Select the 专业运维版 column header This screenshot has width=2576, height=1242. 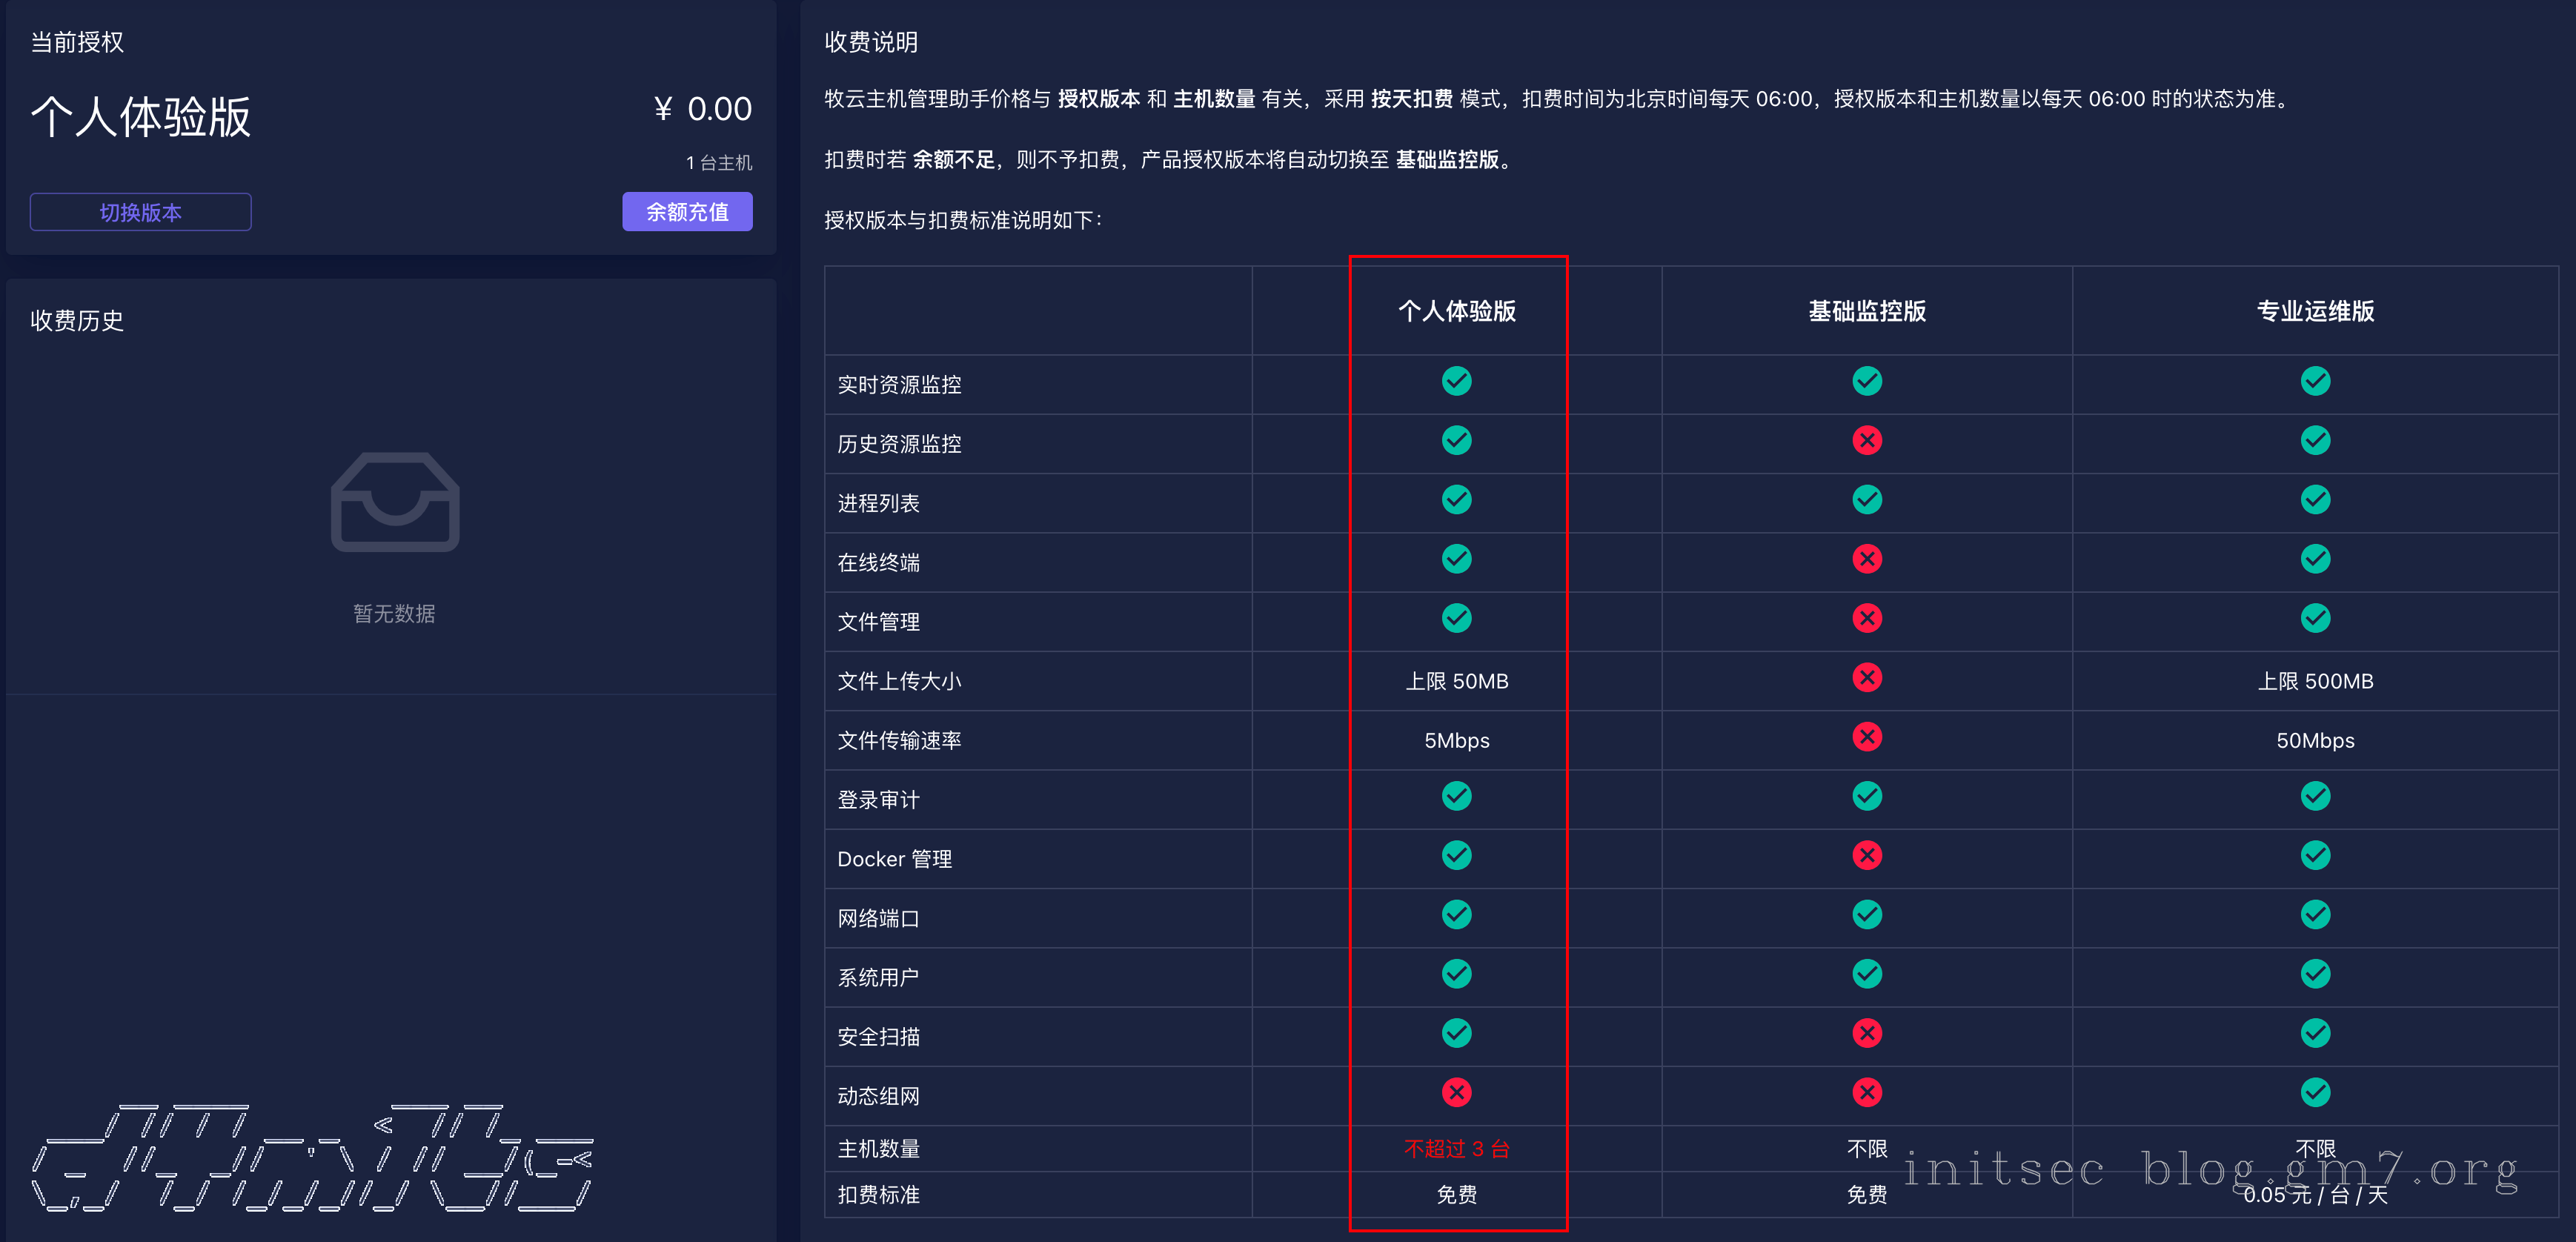pyautogui.click(x=2315, y=311)
